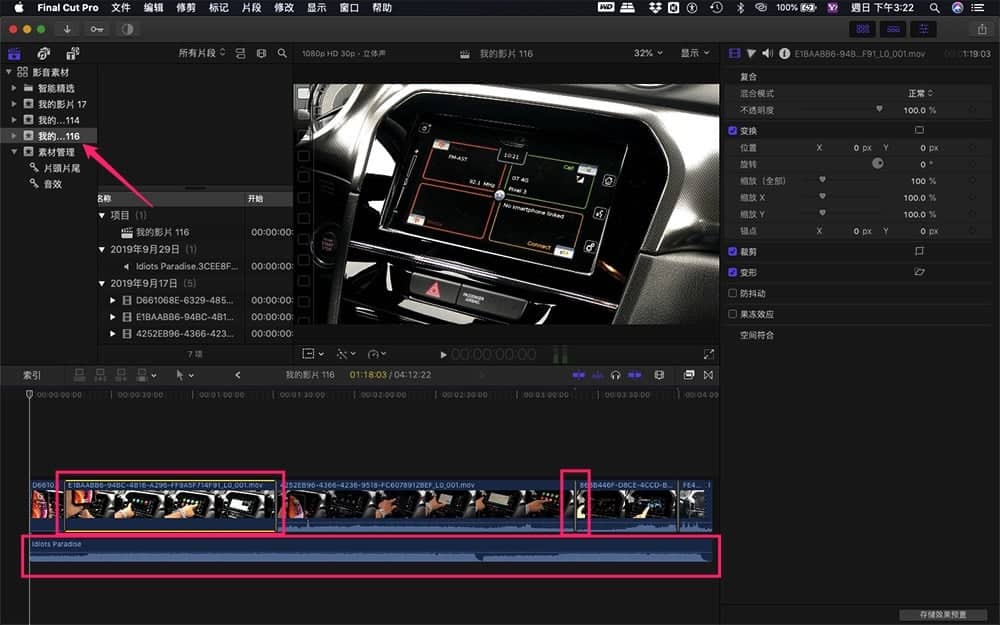Screen dimensions: 1000x625
Task: Expand the viewer to full screen
Action: (x=709, y=354)
